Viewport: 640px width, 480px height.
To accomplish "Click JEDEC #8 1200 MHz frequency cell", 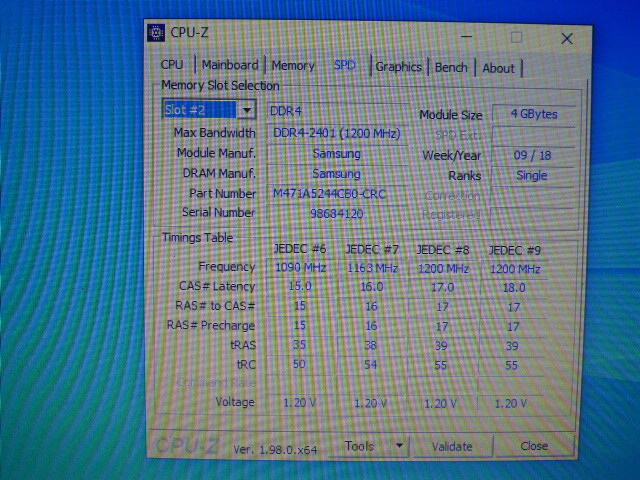I will [443, 269].
